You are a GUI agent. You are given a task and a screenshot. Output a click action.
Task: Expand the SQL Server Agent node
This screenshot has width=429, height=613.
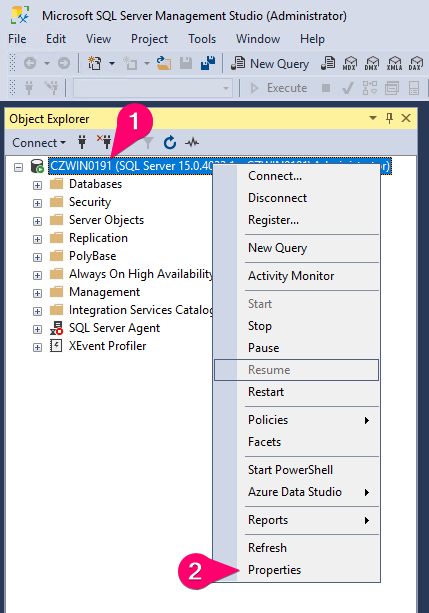37,329
